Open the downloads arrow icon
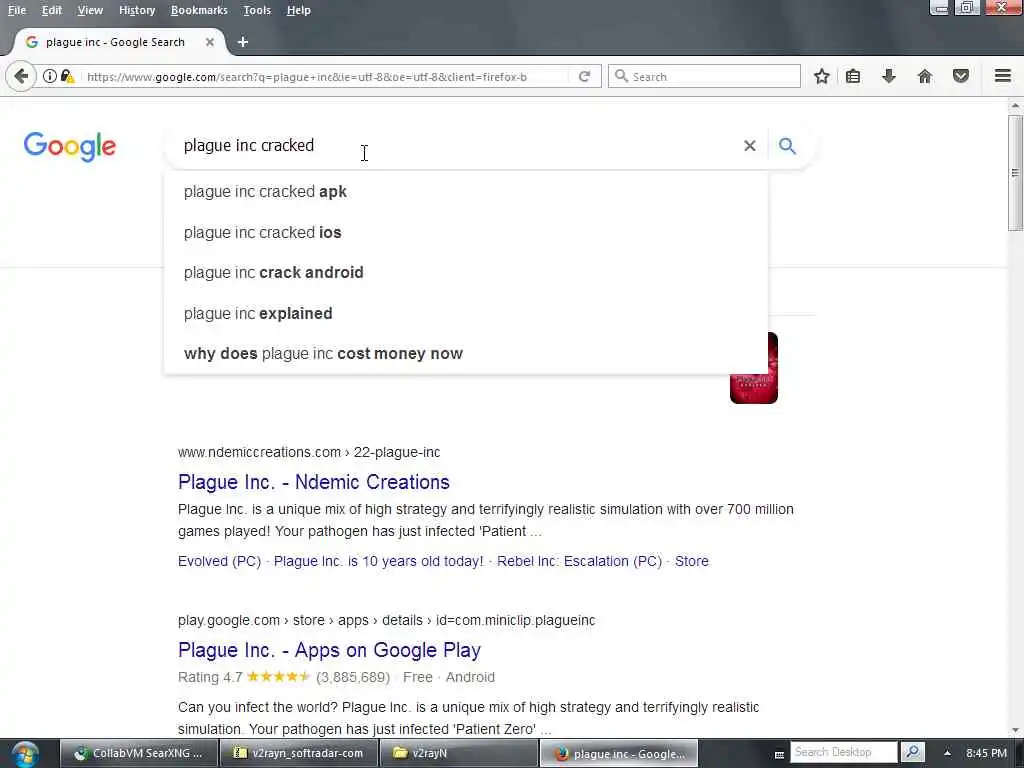Screen dimensions: 1024x768 tap(889, 76)
